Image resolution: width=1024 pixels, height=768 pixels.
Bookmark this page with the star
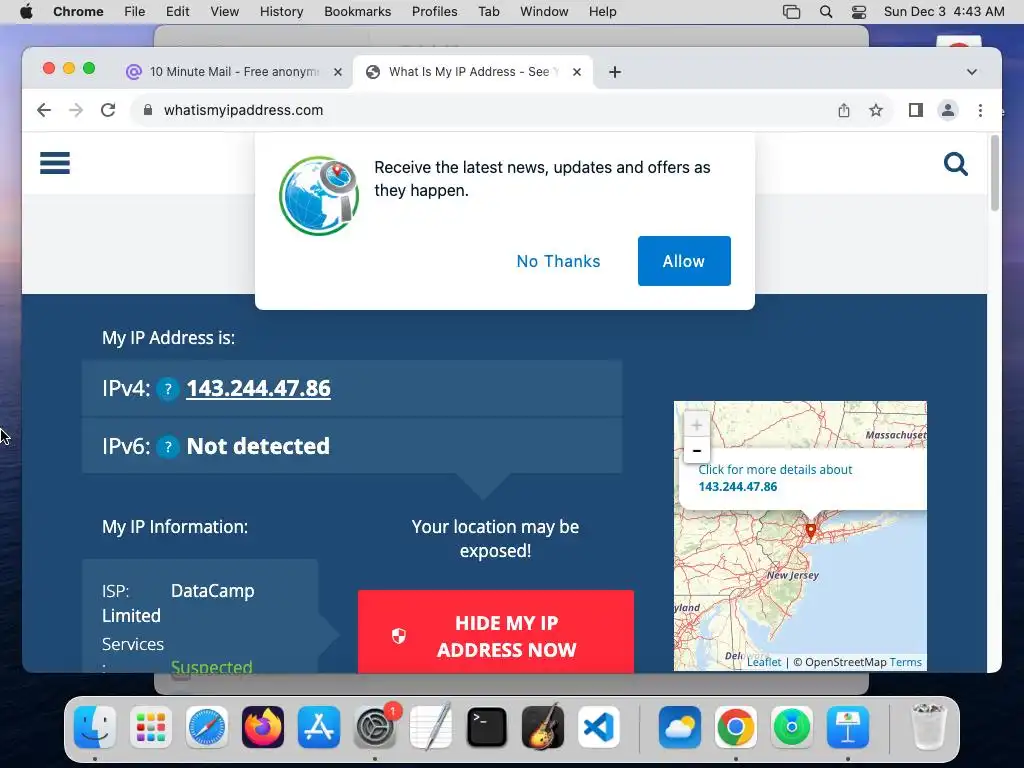click(x=876, y=110)
